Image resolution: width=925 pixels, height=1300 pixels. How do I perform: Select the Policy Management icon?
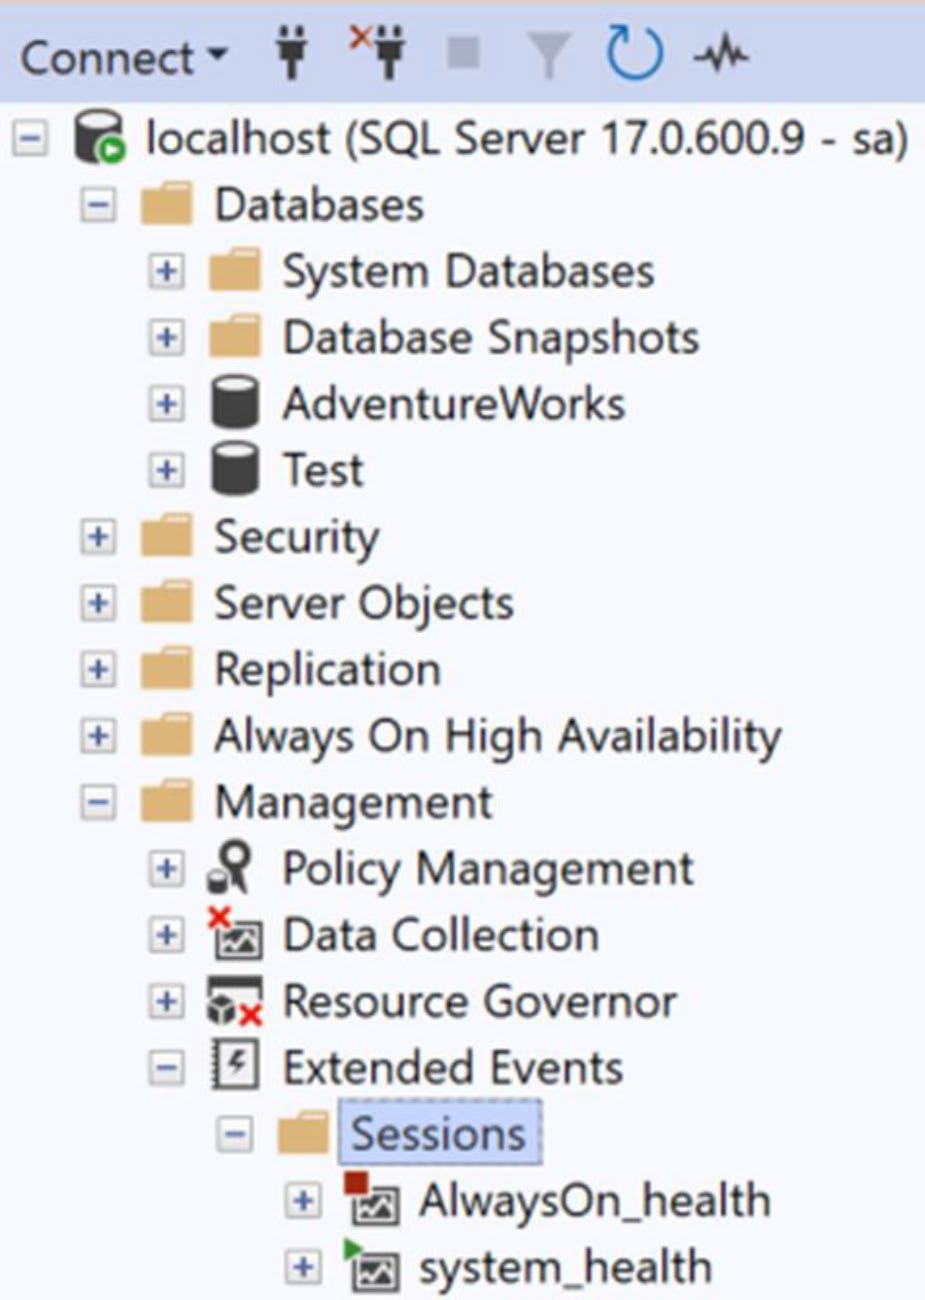tap(231, 867)
